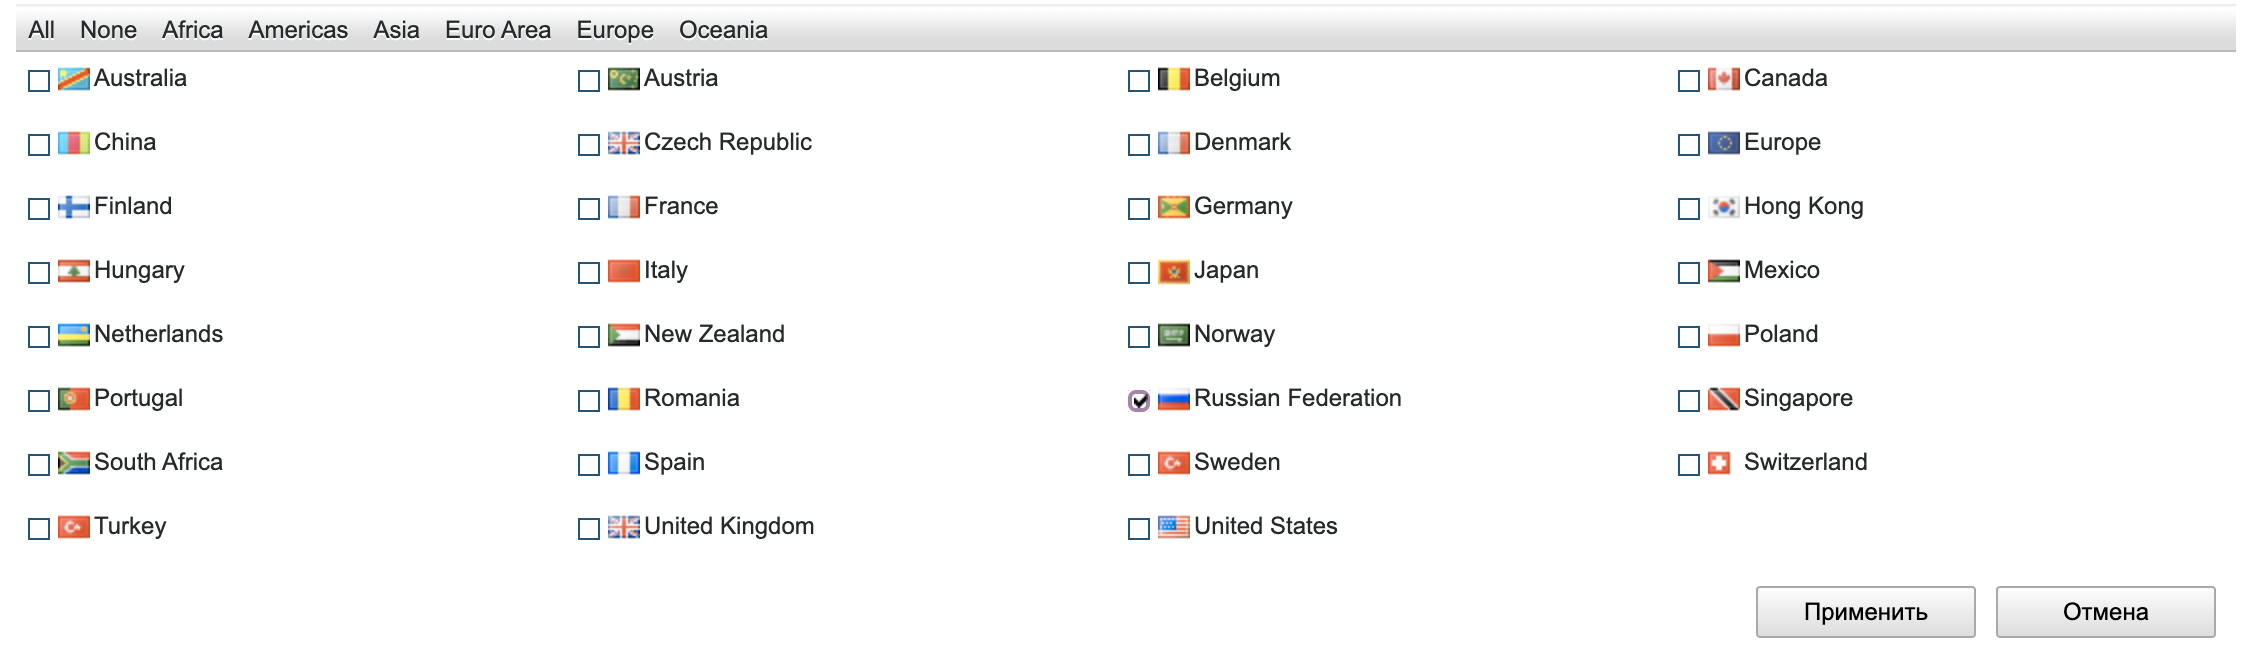Tick the Australia checkbox
The image size is (2244, 668).
(39, 81)
